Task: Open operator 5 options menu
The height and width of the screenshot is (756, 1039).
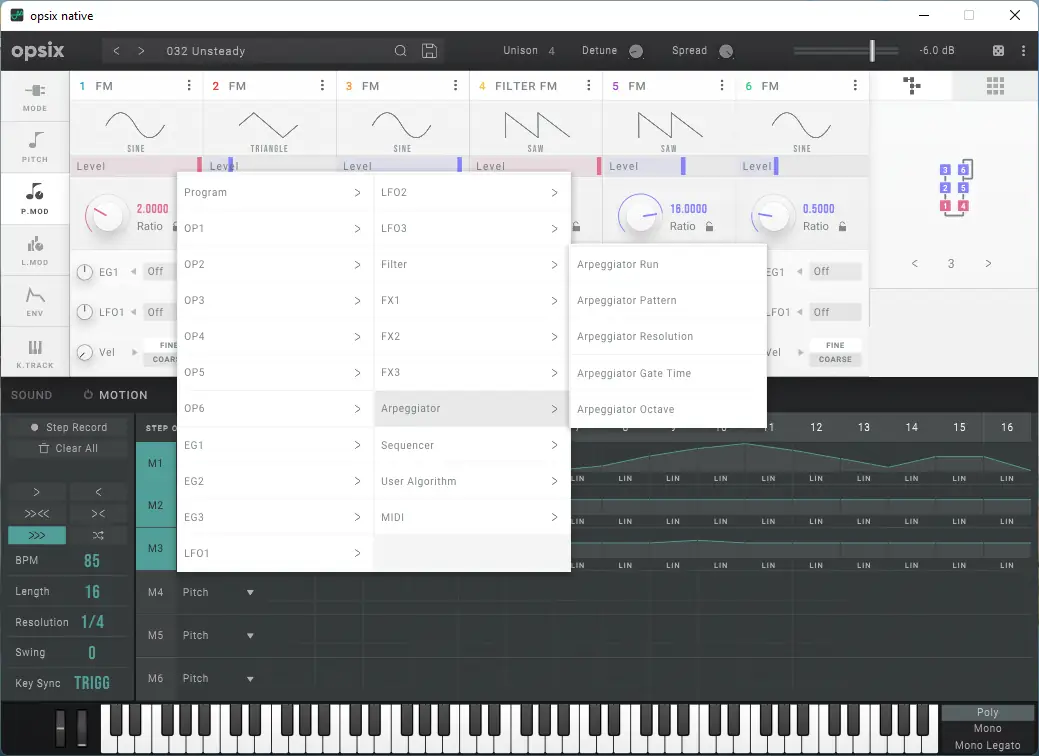Action: (x=722, y=85)
